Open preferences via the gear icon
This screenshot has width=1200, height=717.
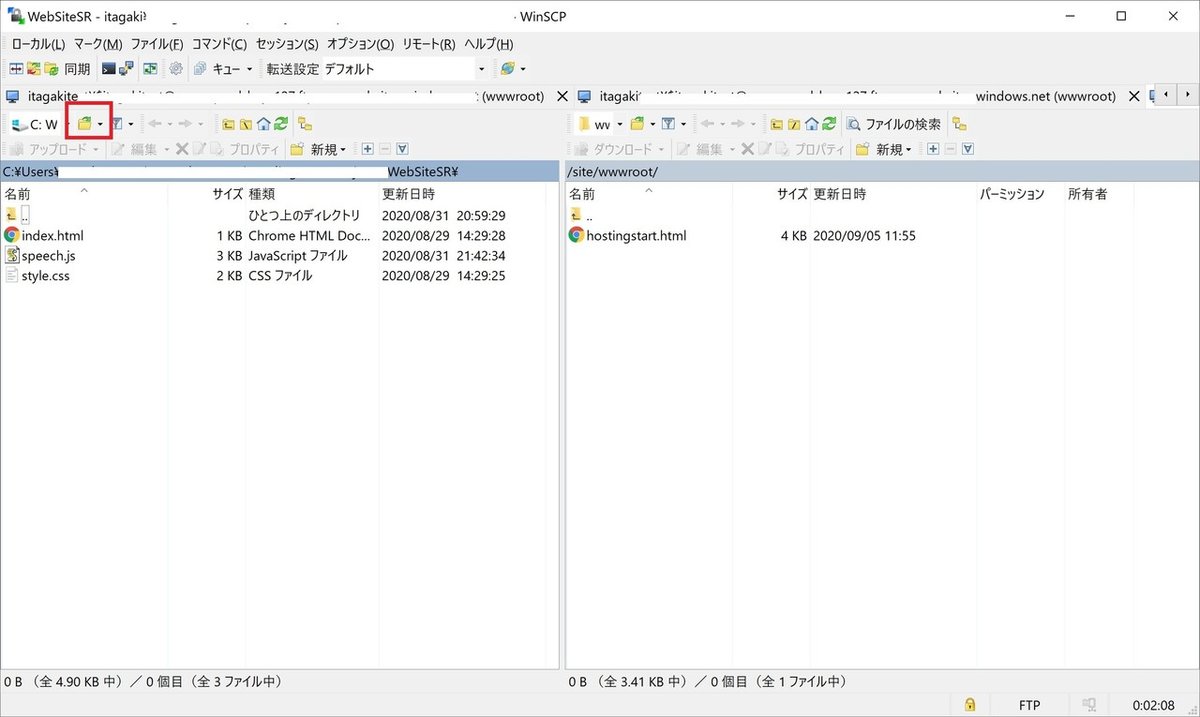coord(175,69)
